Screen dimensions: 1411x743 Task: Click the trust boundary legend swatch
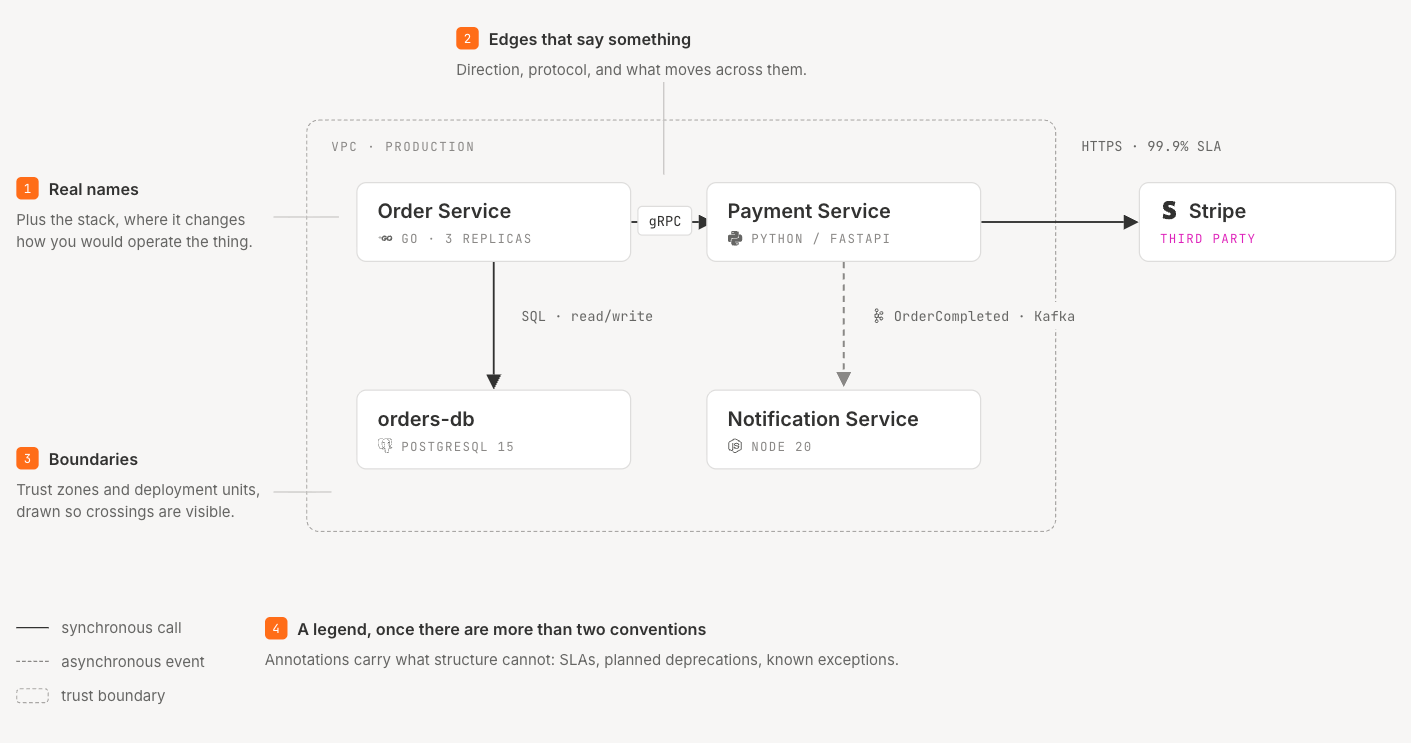(32, 696)
